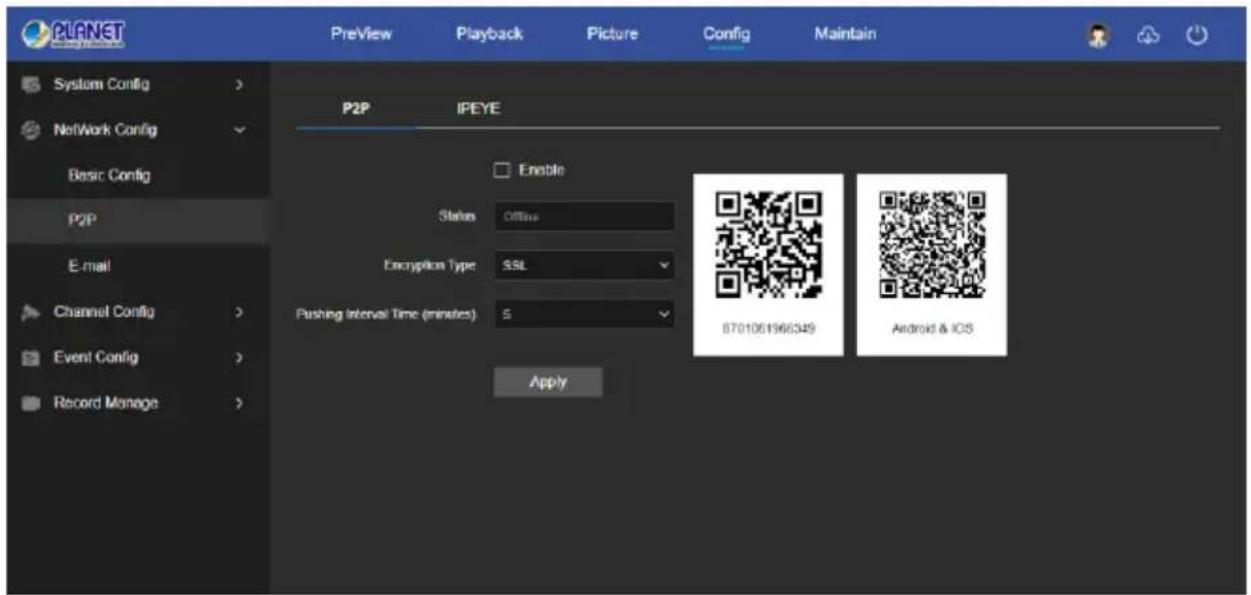The image size is (1251, 595).
Task: Open the user account icon
Action: point(1098,34)
